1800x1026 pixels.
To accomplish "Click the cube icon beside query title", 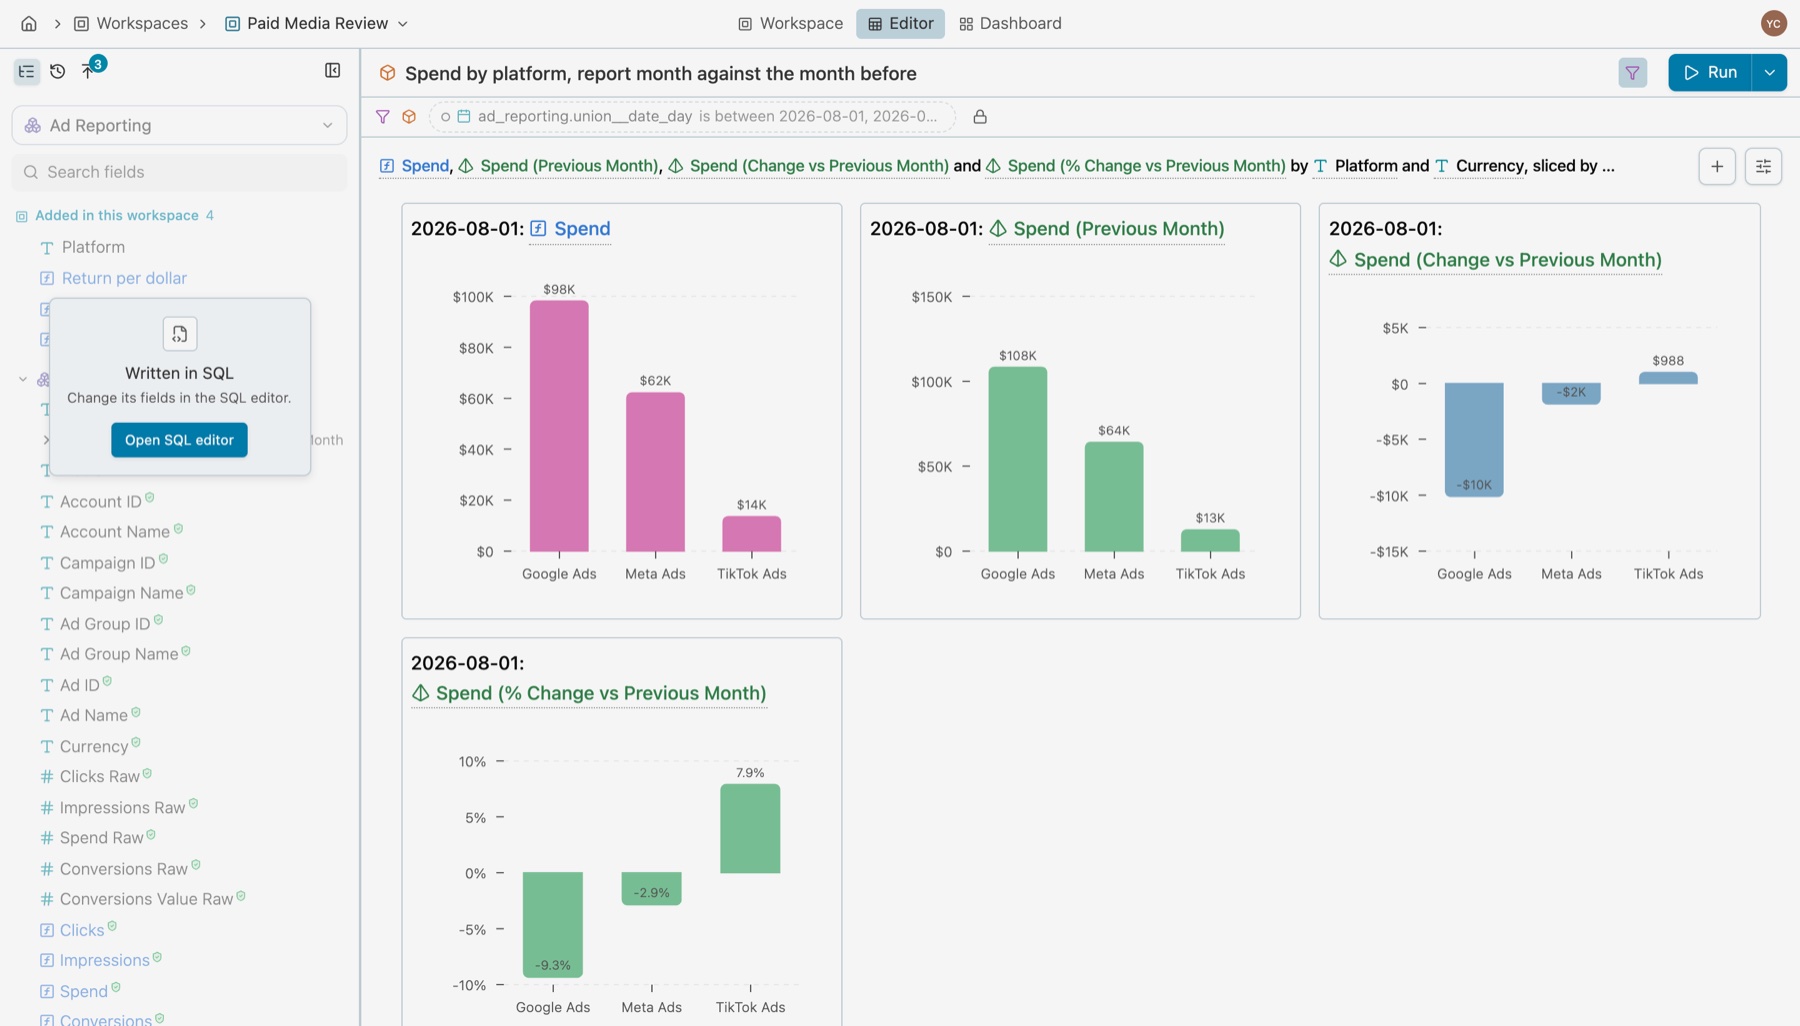I will (x=387, y=73).
